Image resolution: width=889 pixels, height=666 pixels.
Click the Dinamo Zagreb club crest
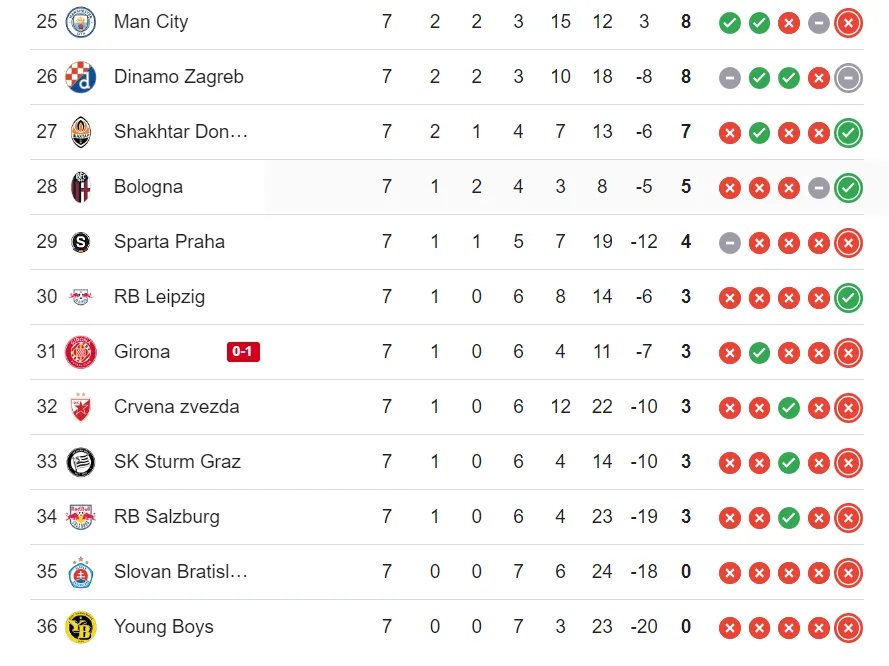[81, 77]
